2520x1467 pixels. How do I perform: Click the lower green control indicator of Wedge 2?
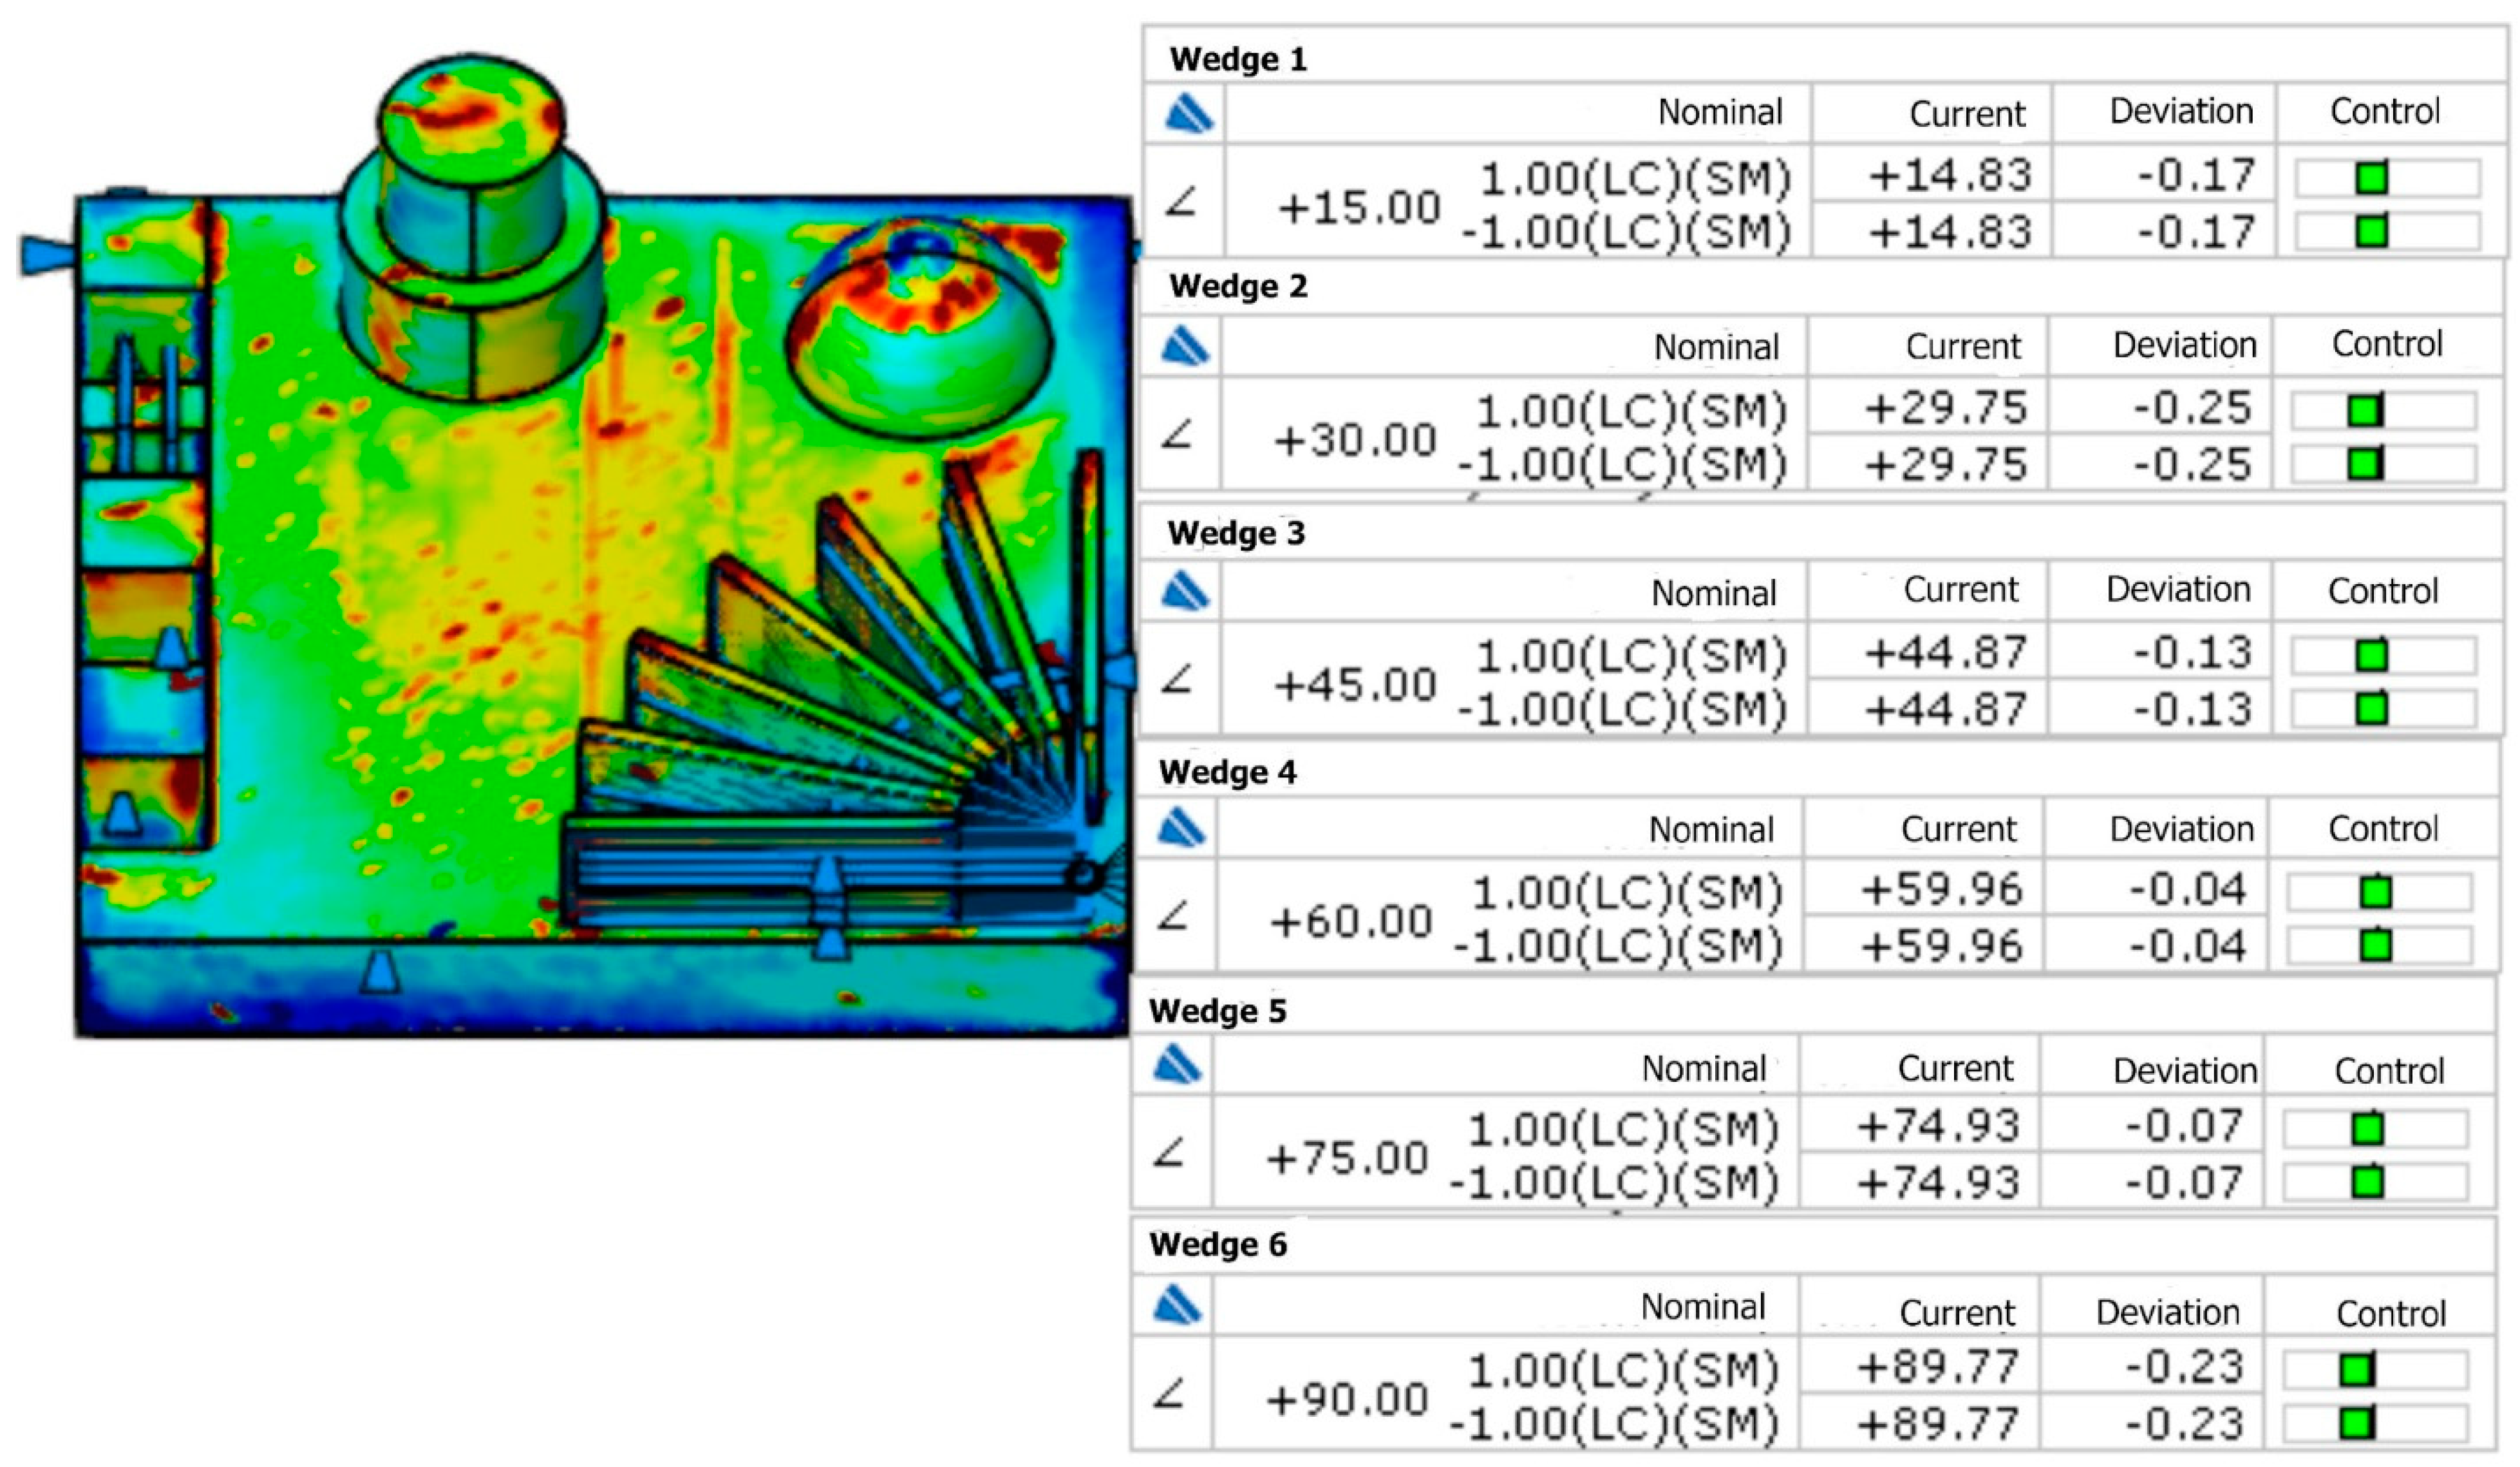pos(2366,464)
